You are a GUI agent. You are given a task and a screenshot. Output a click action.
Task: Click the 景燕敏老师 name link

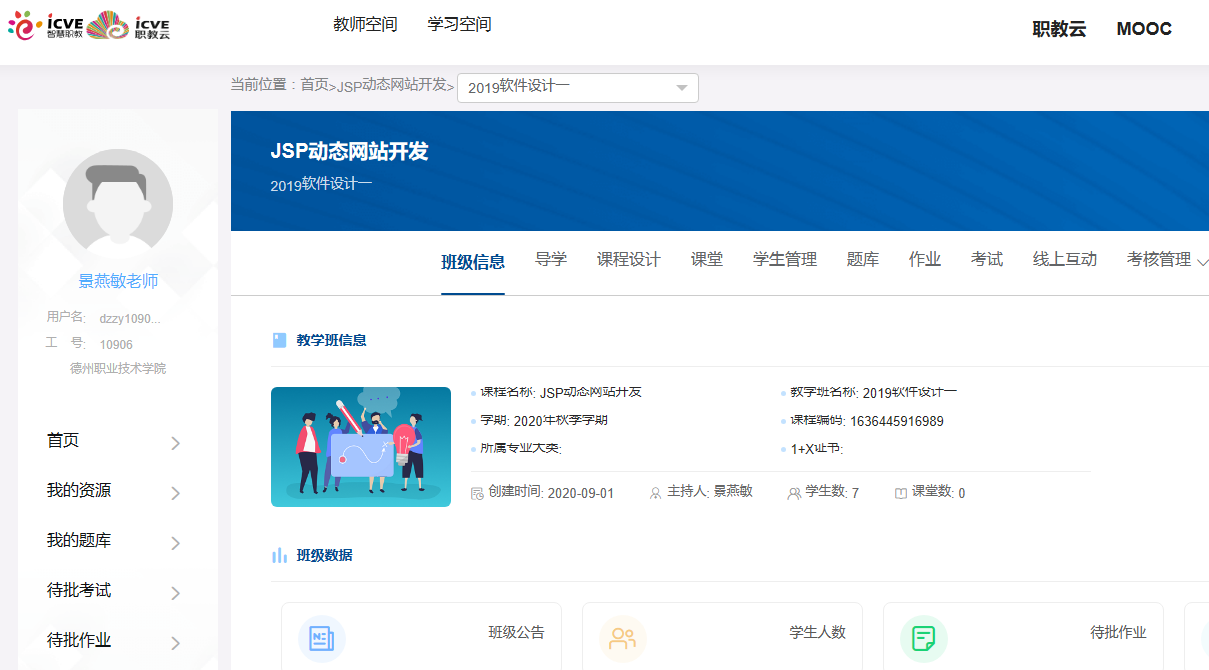coord(118,281)
